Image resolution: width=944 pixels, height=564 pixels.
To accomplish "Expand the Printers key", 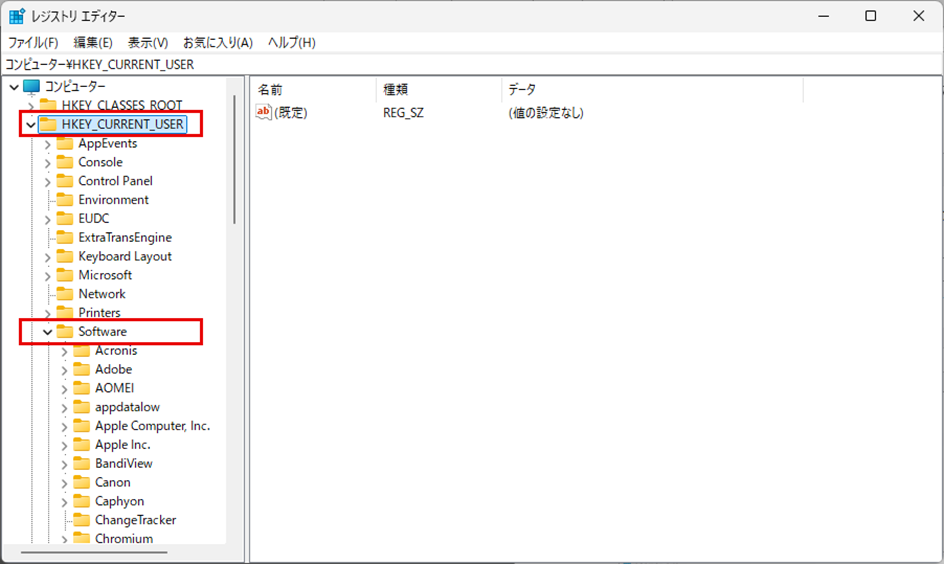I will pos(48,314).
